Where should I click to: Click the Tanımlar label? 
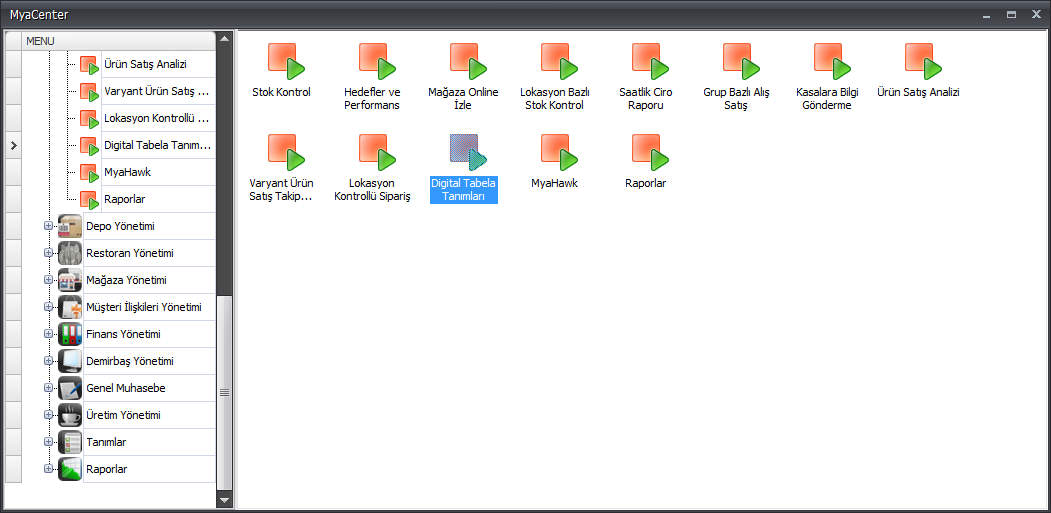coord(107,443)
